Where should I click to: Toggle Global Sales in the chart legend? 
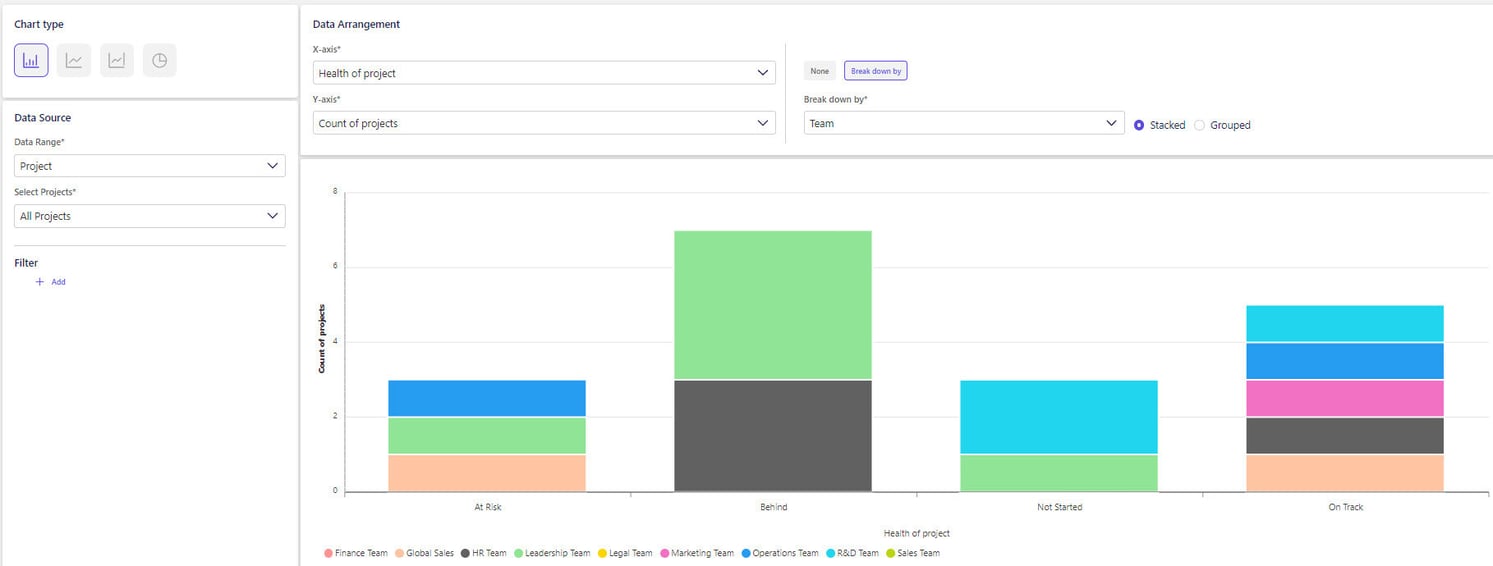(425, 553)
